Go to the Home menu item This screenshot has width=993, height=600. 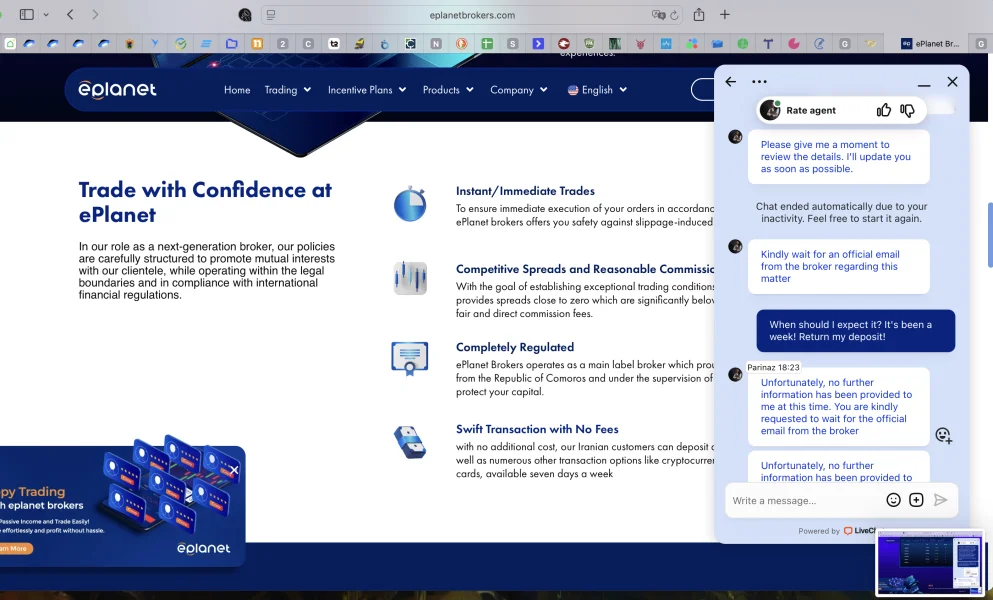[x=237, y=90]
